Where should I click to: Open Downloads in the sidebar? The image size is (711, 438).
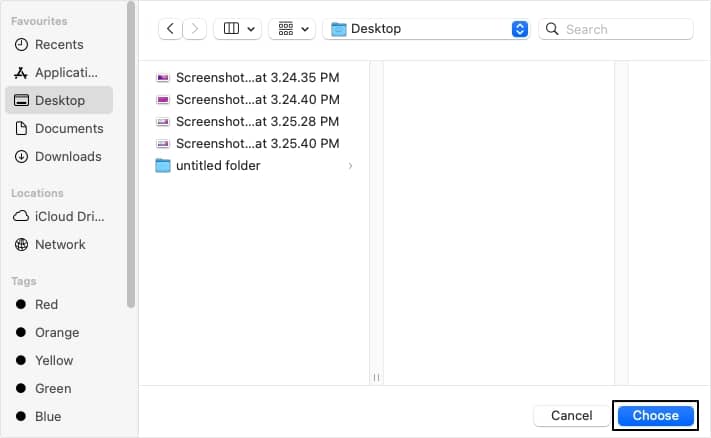(x=59, y=156)
